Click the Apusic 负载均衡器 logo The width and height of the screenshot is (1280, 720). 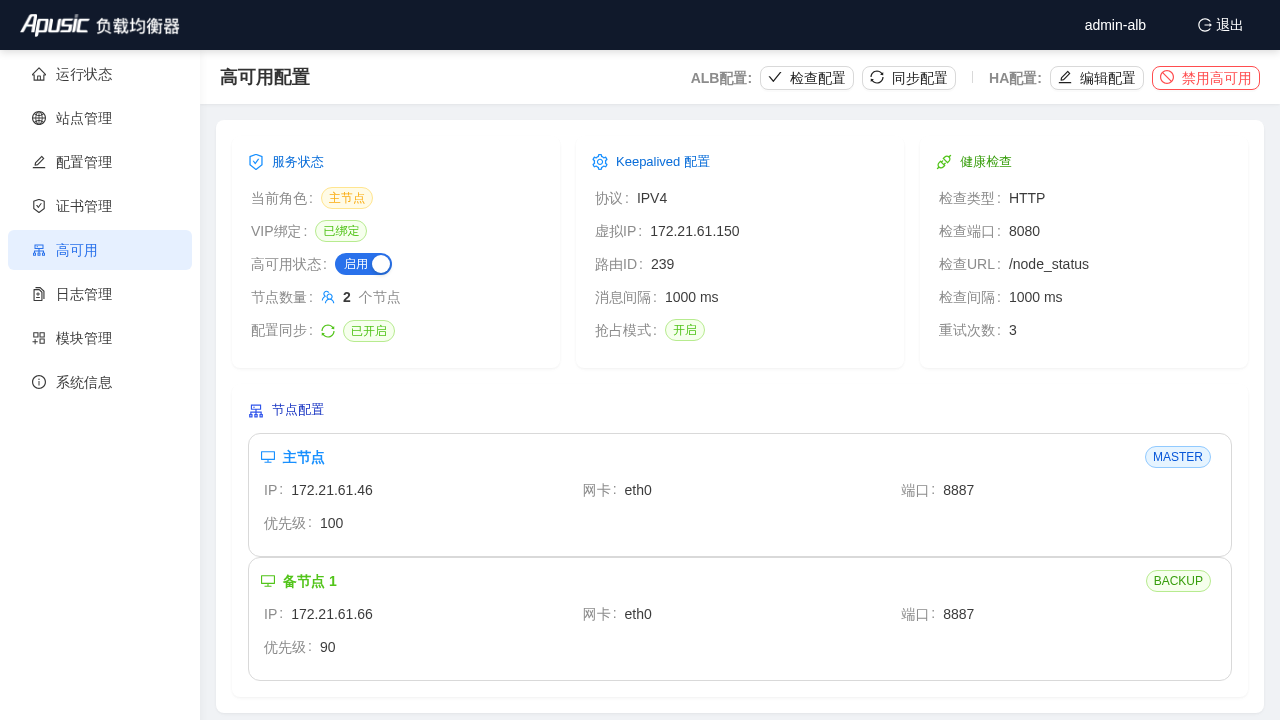coord(100,25)
